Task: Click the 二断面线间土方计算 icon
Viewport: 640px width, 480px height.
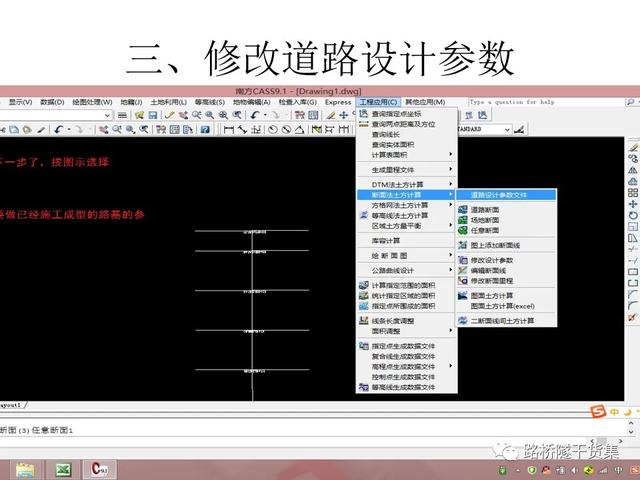Action: [x=462, y=320]
